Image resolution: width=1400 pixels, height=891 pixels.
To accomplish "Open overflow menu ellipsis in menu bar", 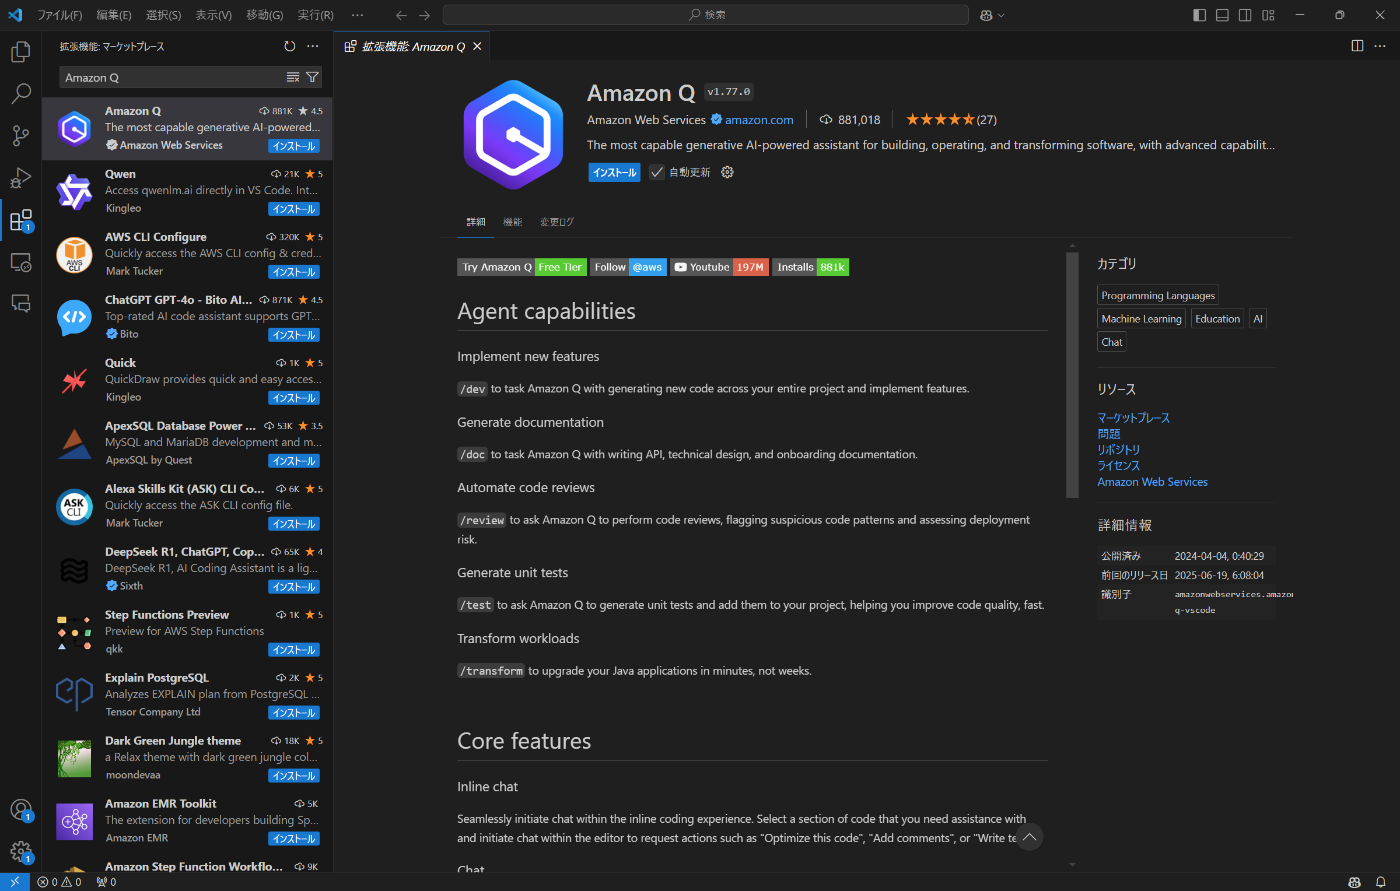I will coord(358,15).
